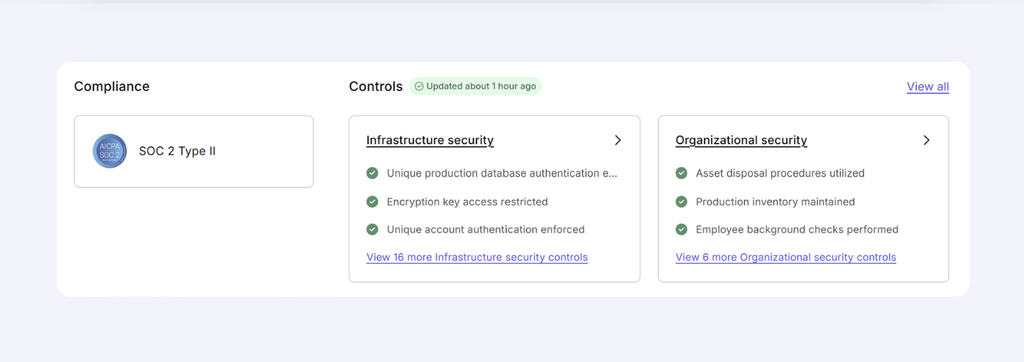Viewport: 1024px width, 362px height.
Task: Click View 16 more Infrastructure security controls
Action: (x=477, y=257)
